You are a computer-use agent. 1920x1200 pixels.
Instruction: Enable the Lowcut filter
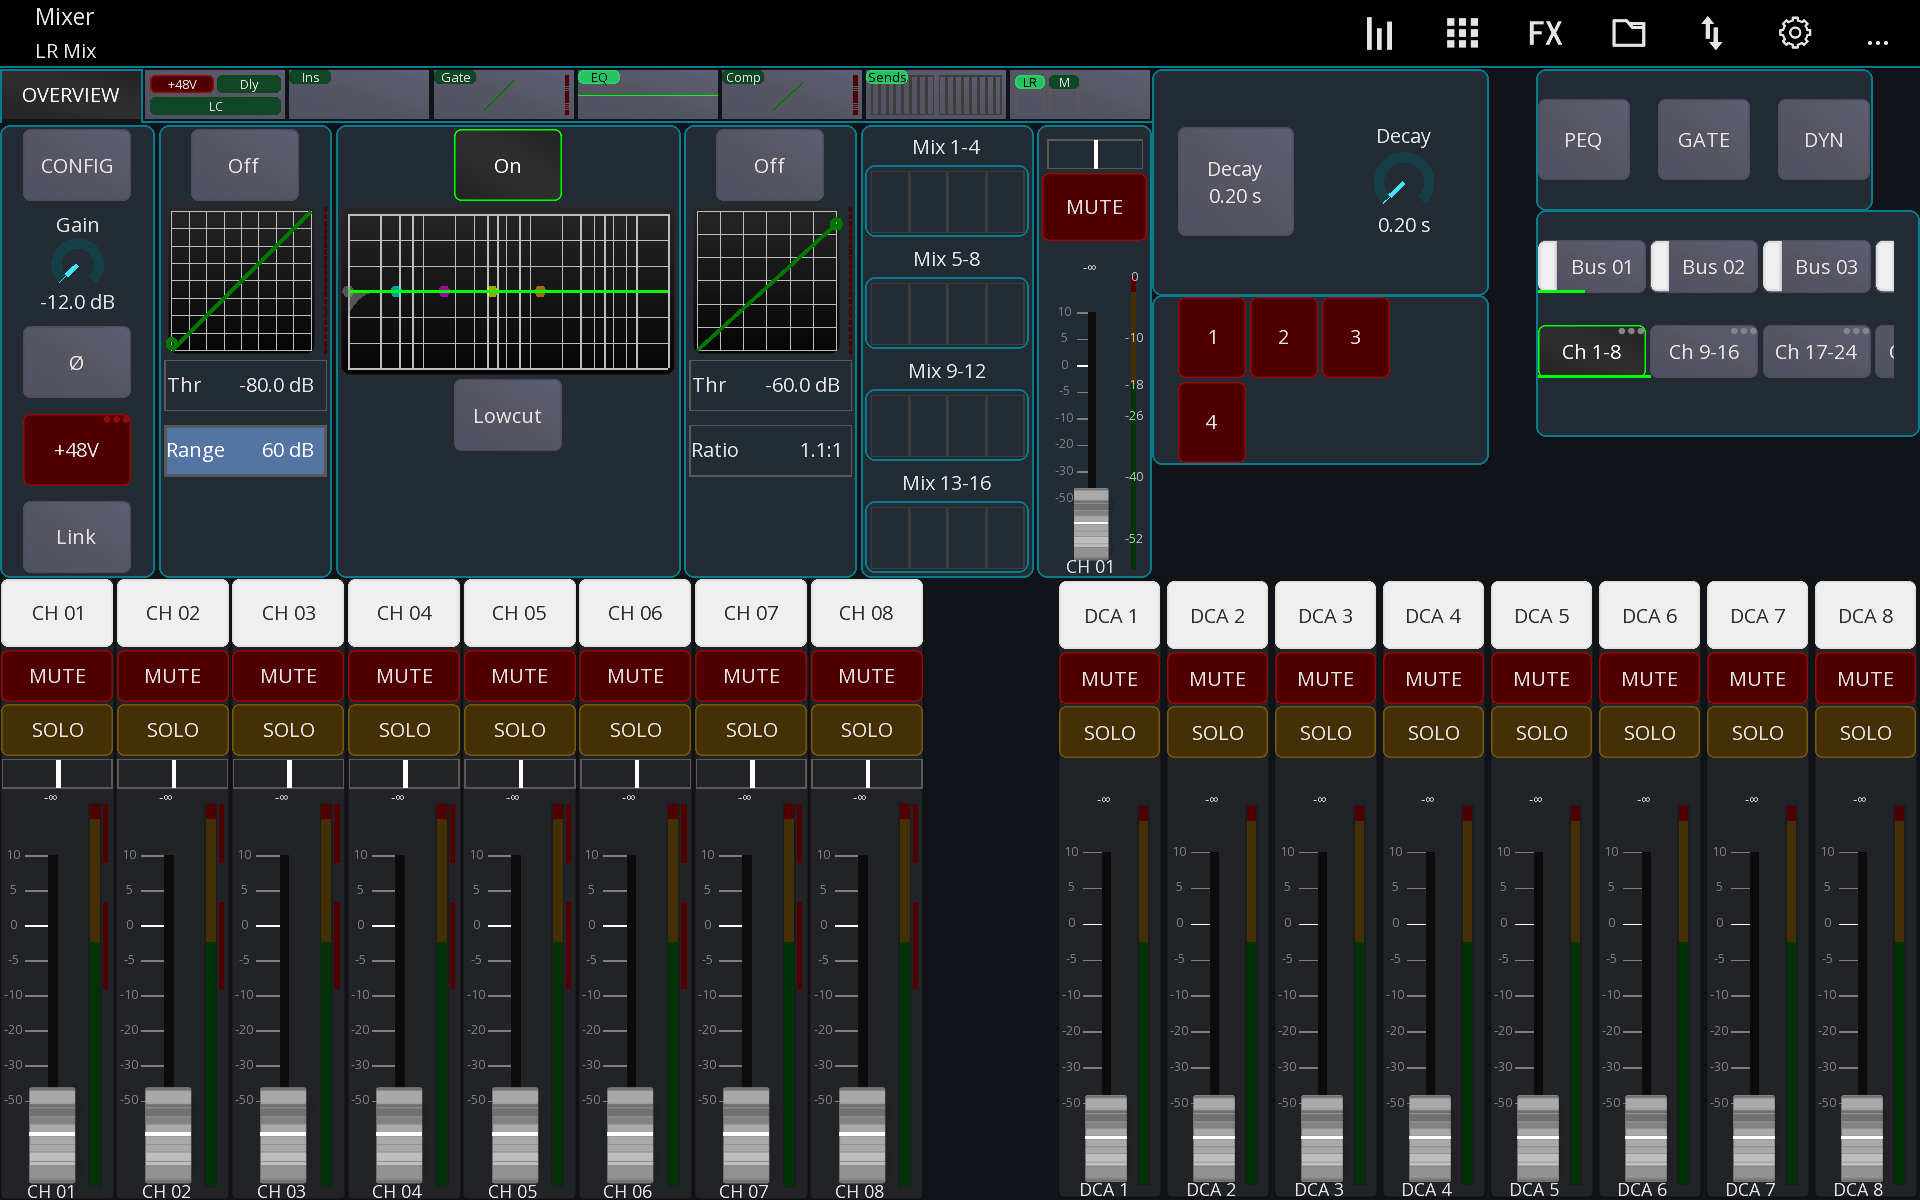(x=507, y=415)
